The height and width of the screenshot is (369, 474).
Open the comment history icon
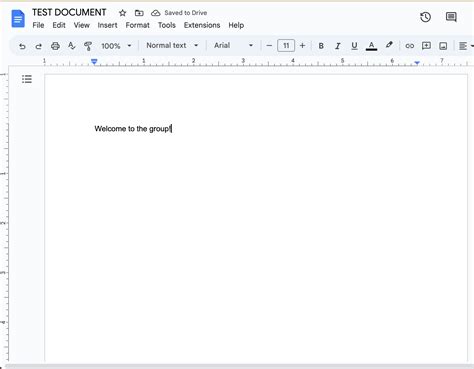(x=451, y=17)
